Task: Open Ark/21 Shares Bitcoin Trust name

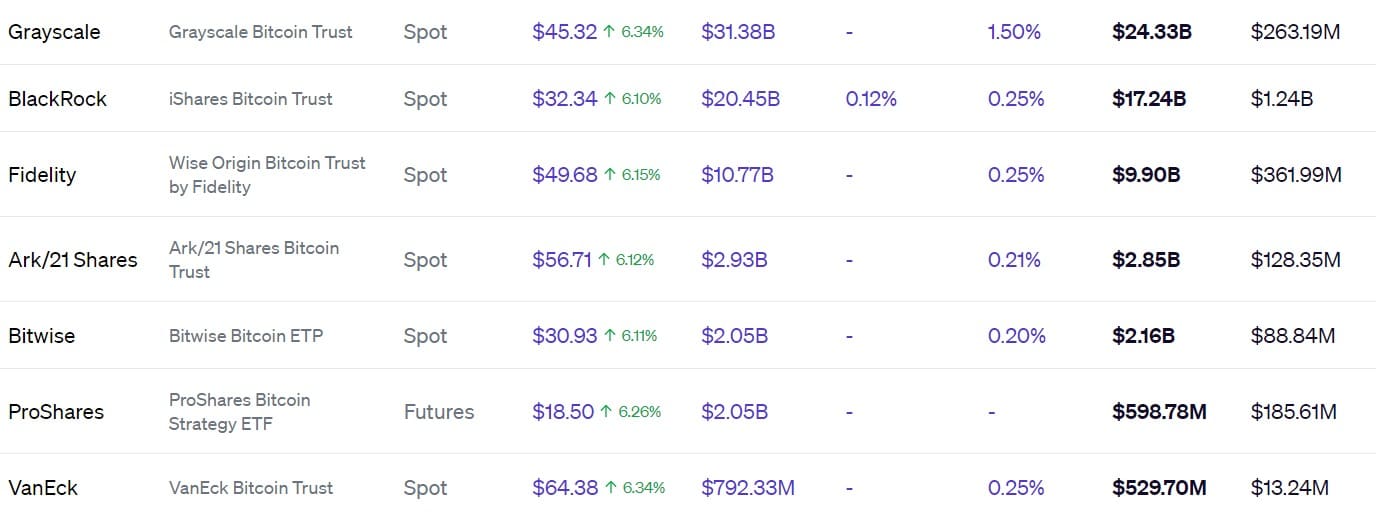Action: point(254,260)
